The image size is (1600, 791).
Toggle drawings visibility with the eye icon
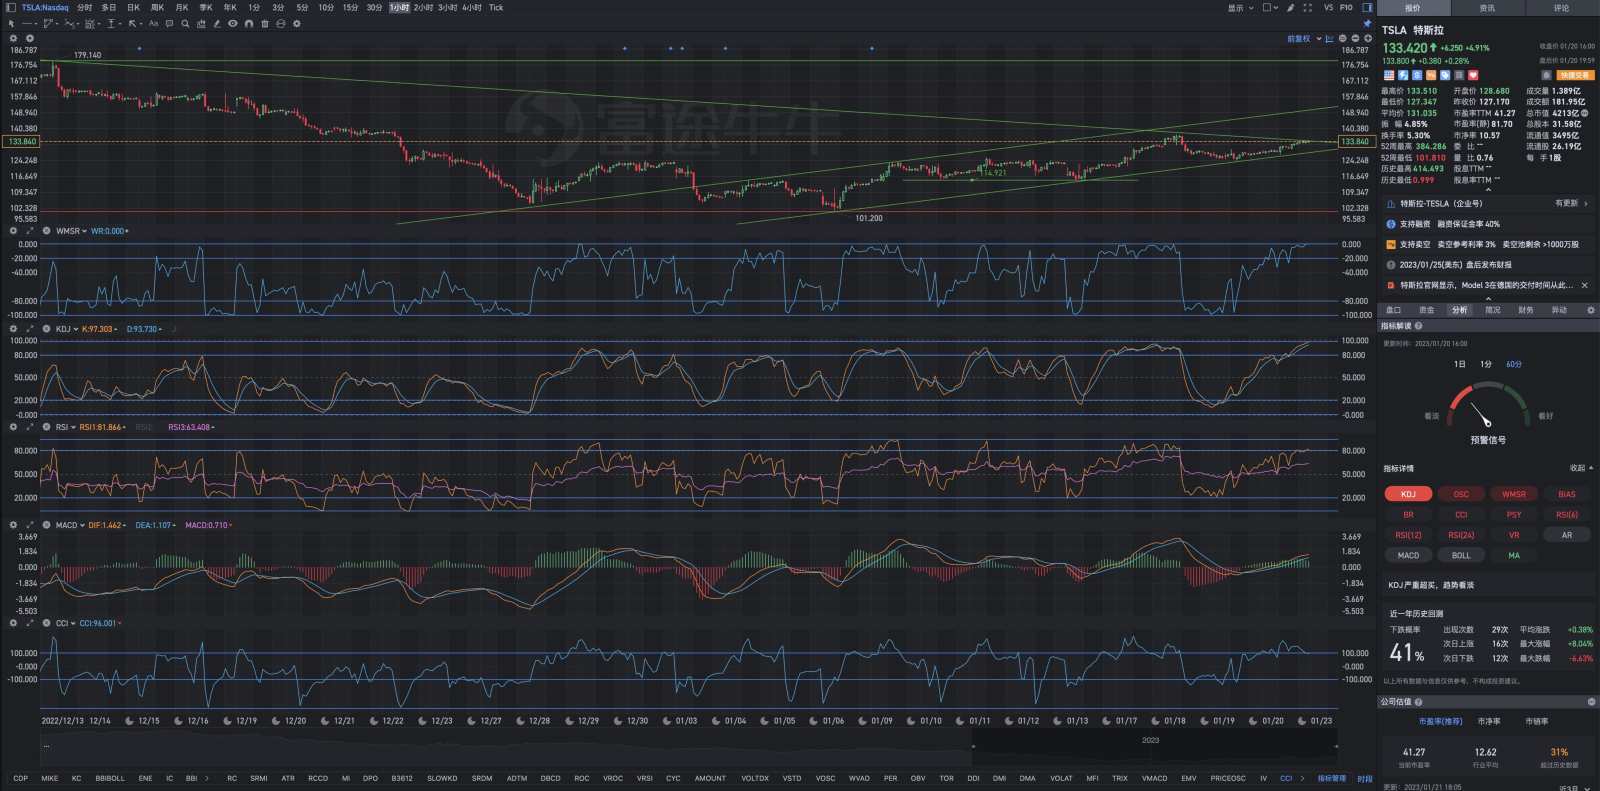click(232, 23)
